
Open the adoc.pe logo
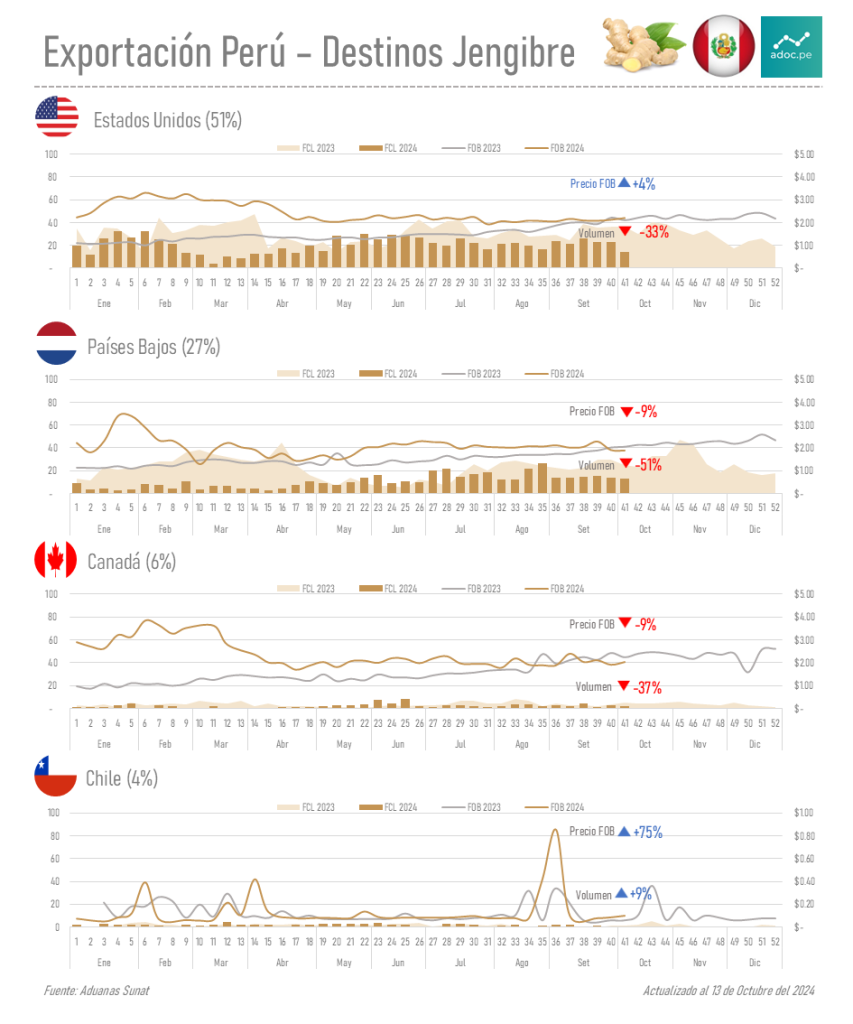click(x=791, y=46)
